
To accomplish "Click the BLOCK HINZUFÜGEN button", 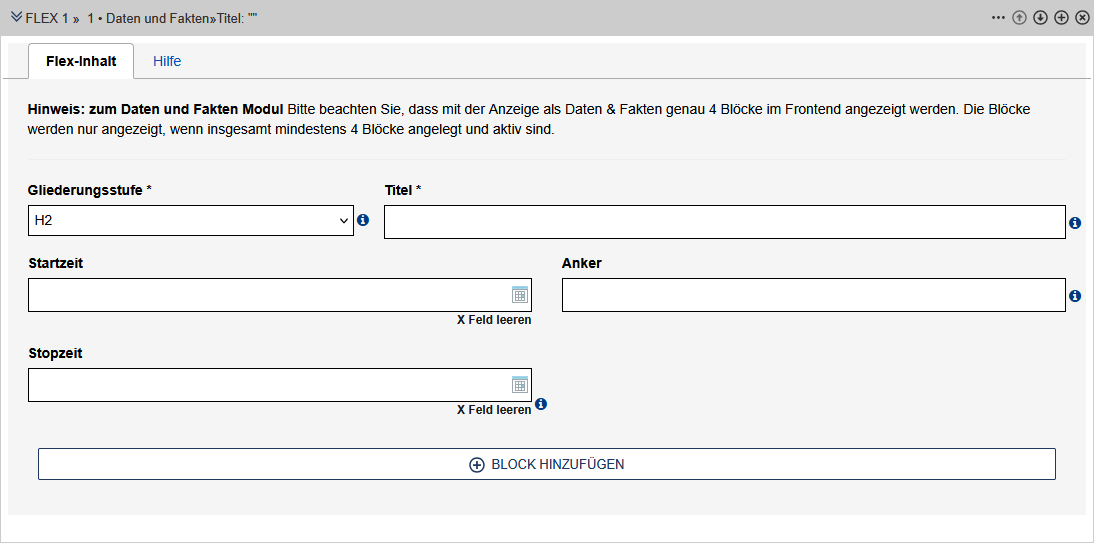I will point(547,464).
